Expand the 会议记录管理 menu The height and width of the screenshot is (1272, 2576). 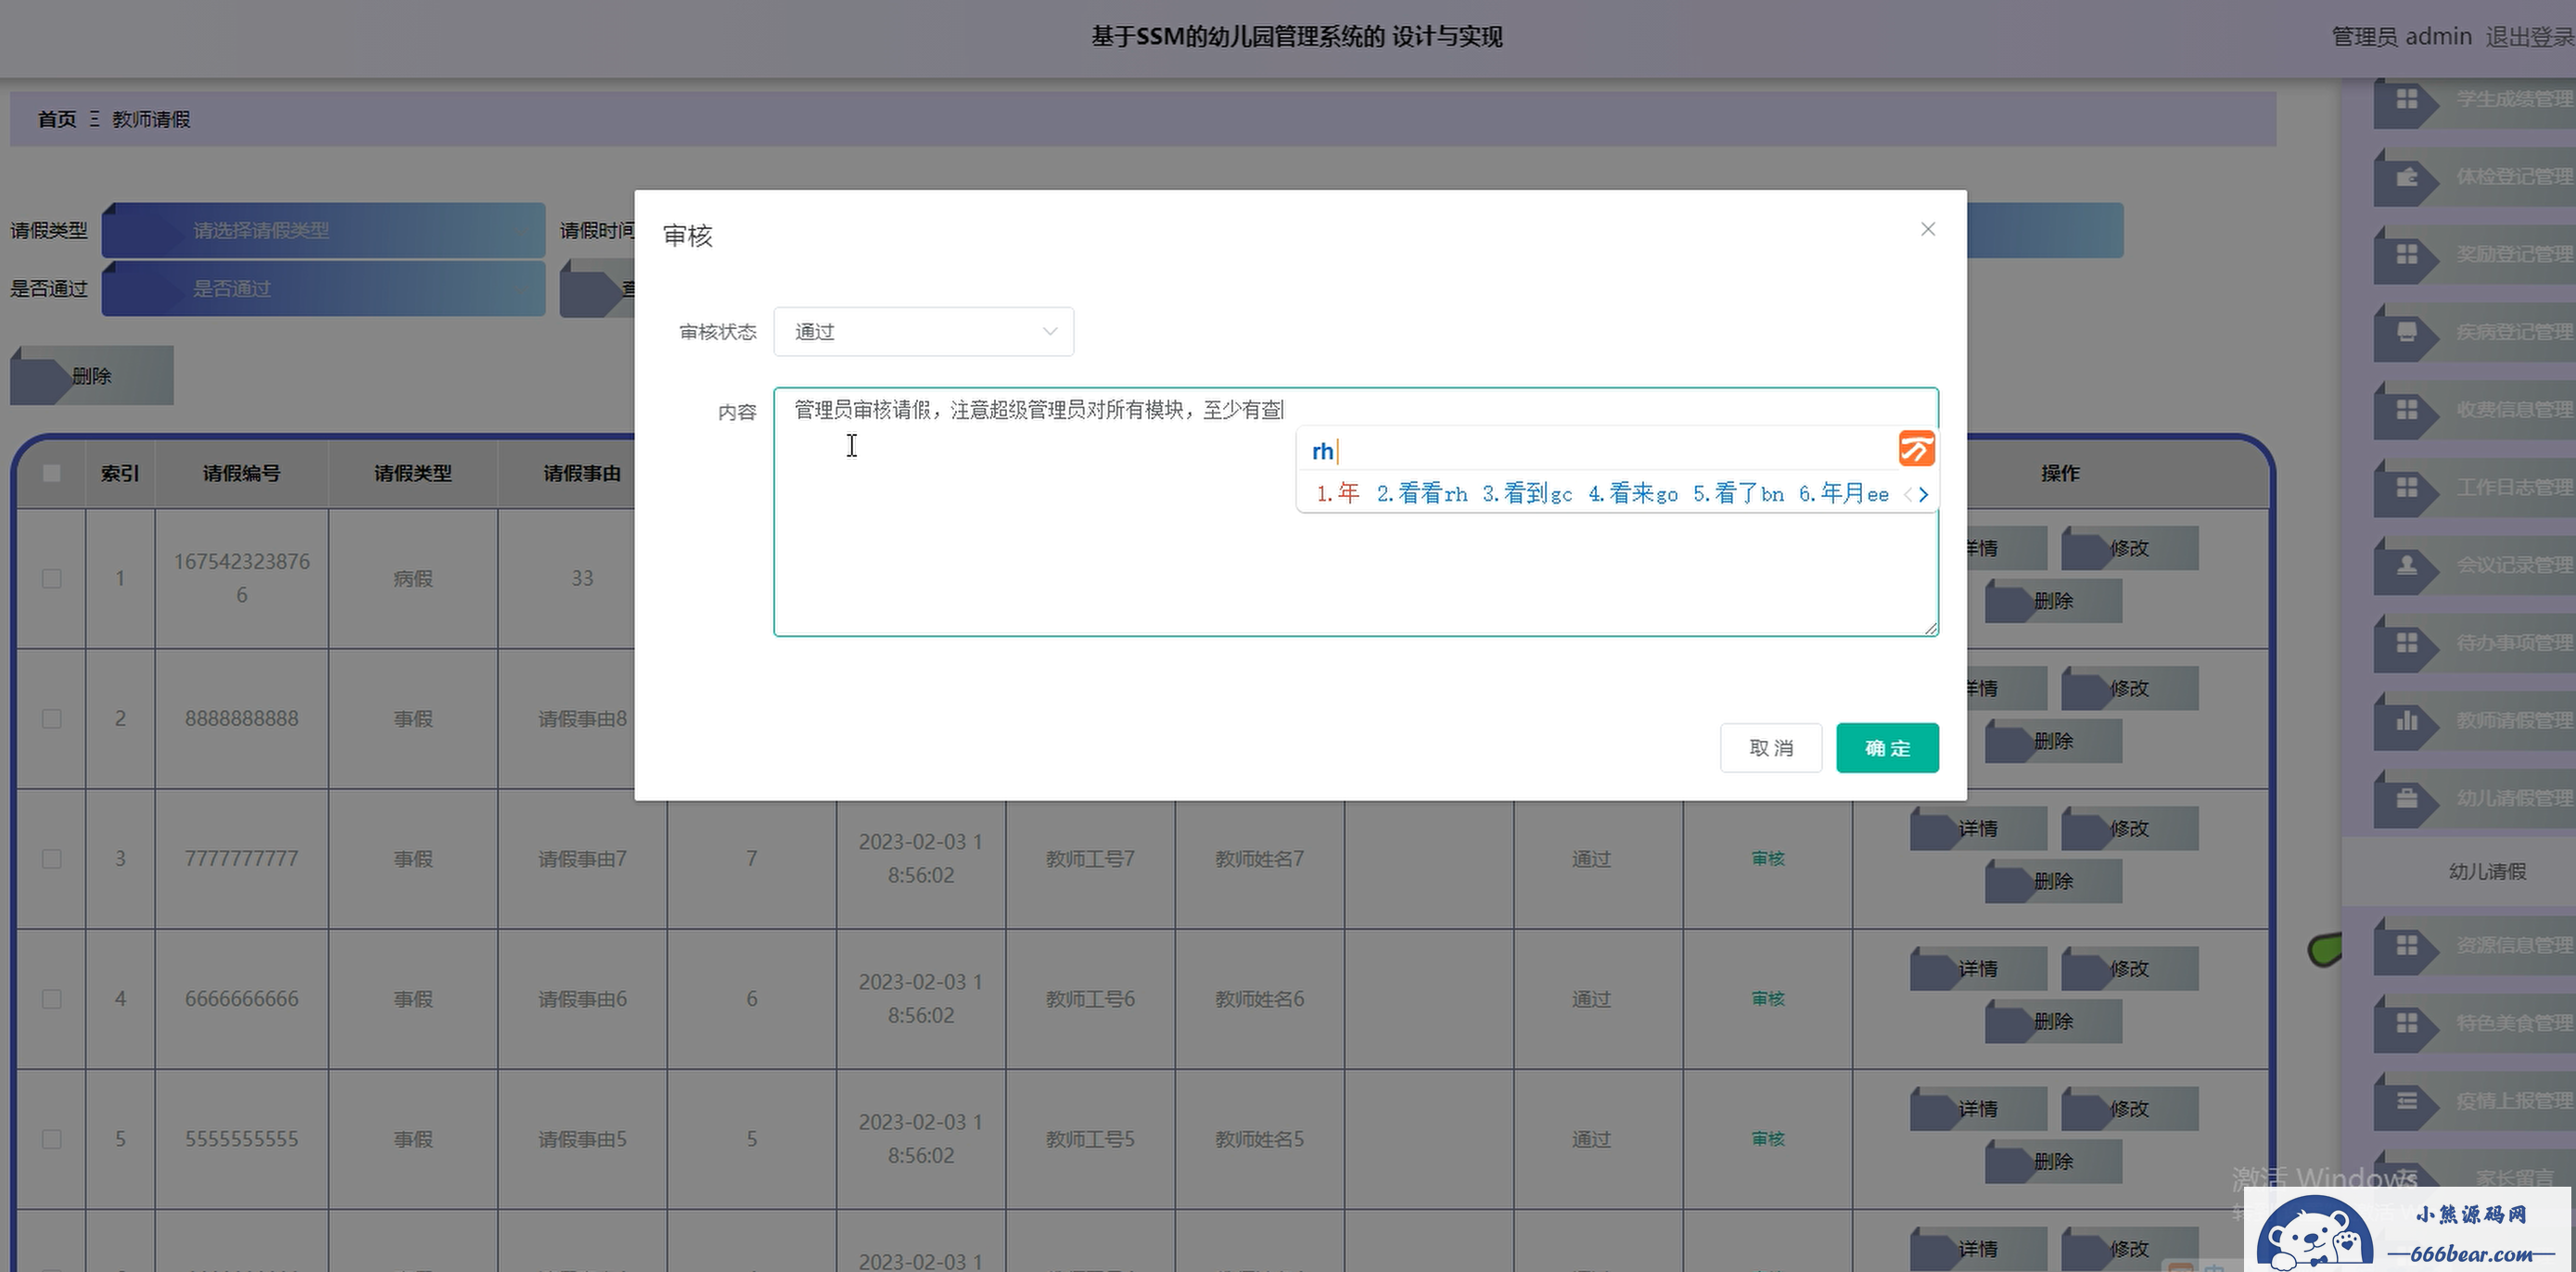click(2474, 565)
